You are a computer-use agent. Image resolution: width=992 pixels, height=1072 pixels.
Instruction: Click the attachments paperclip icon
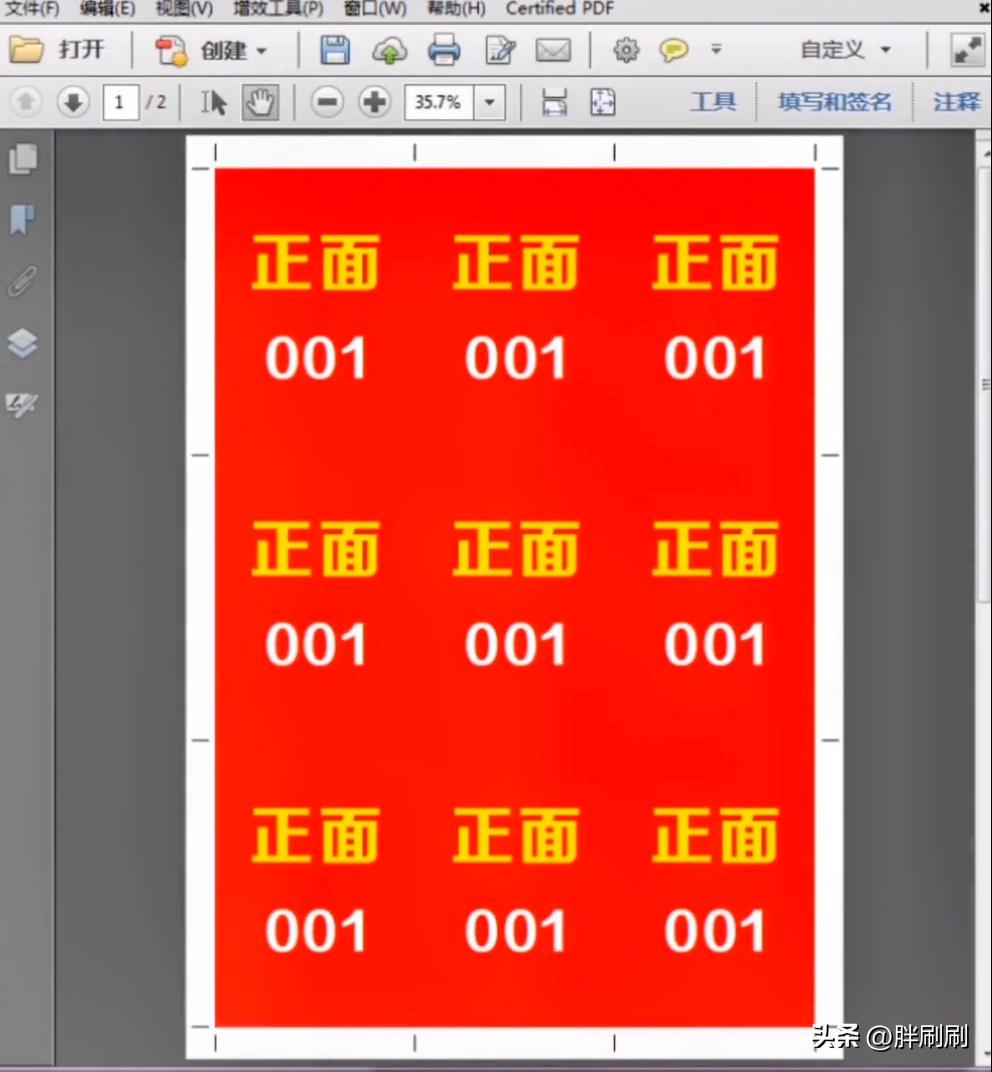pyautogui.click(x=23, y=281)
